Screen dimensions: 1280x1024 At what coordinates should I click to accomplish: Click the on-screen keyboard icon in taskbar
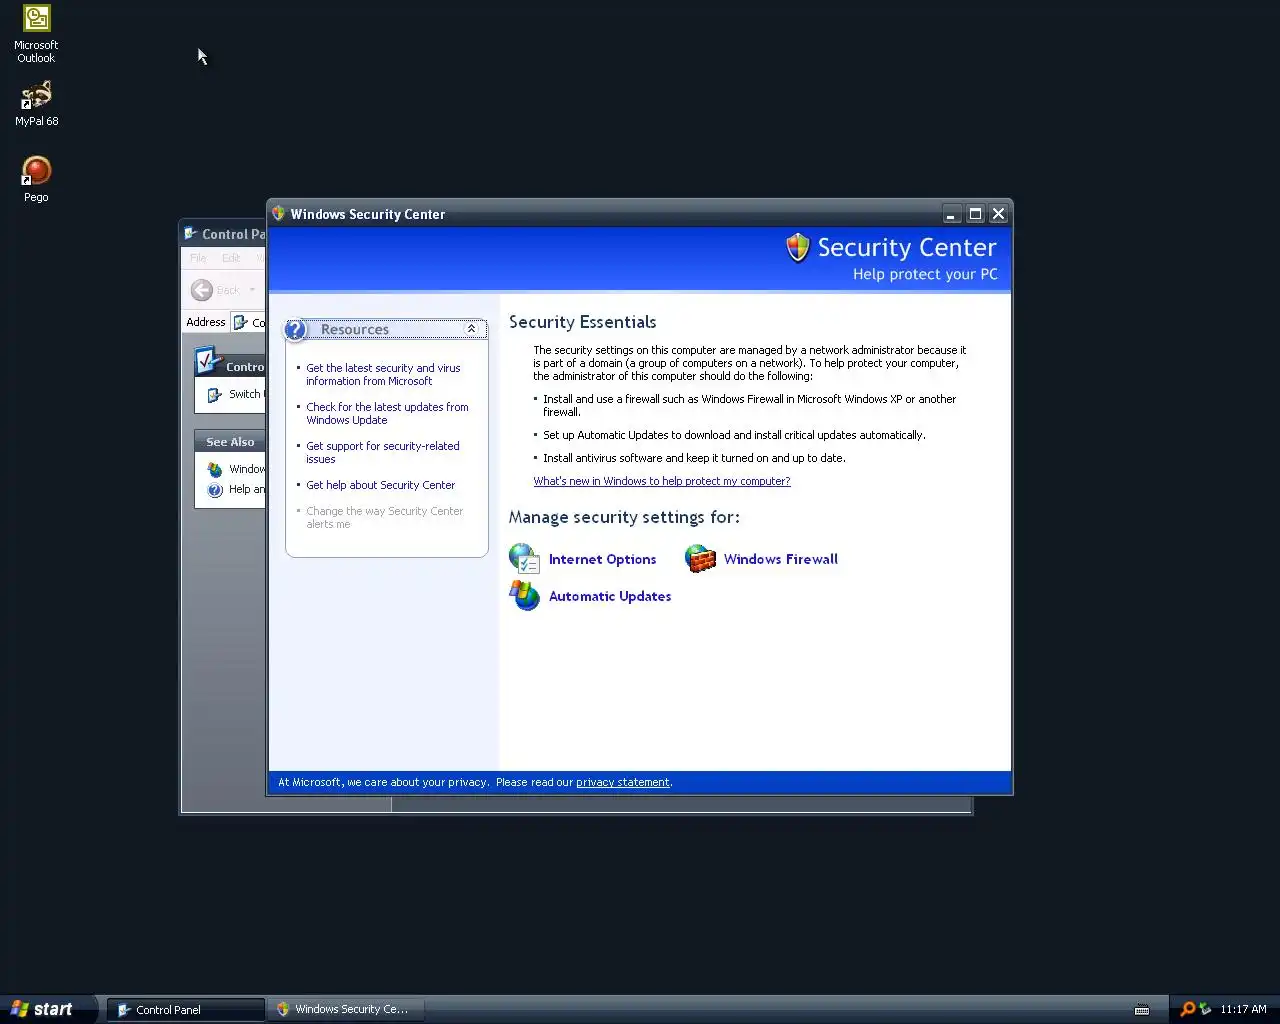[1142, 1010]
